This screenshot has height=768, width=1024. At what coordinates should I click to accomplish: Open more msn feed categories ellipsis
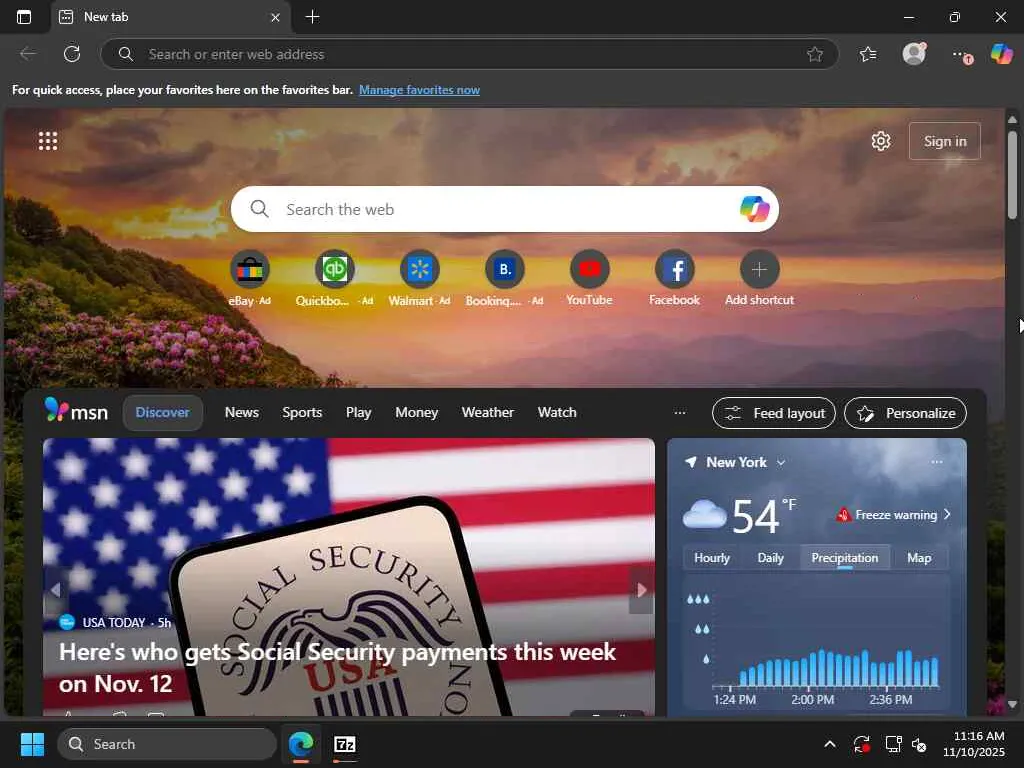680,413
